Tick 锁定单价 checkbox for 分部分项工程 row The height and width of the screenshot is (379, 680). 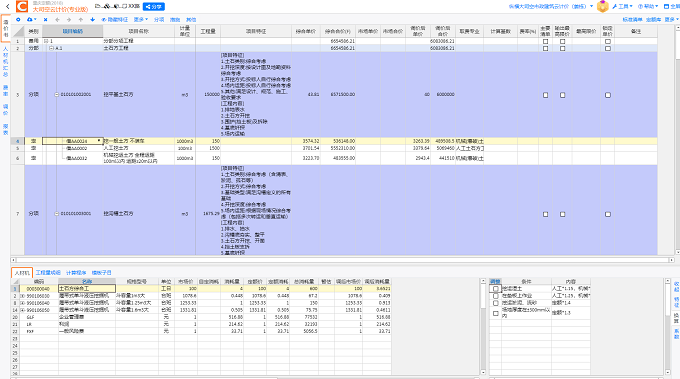pos(608,42)
